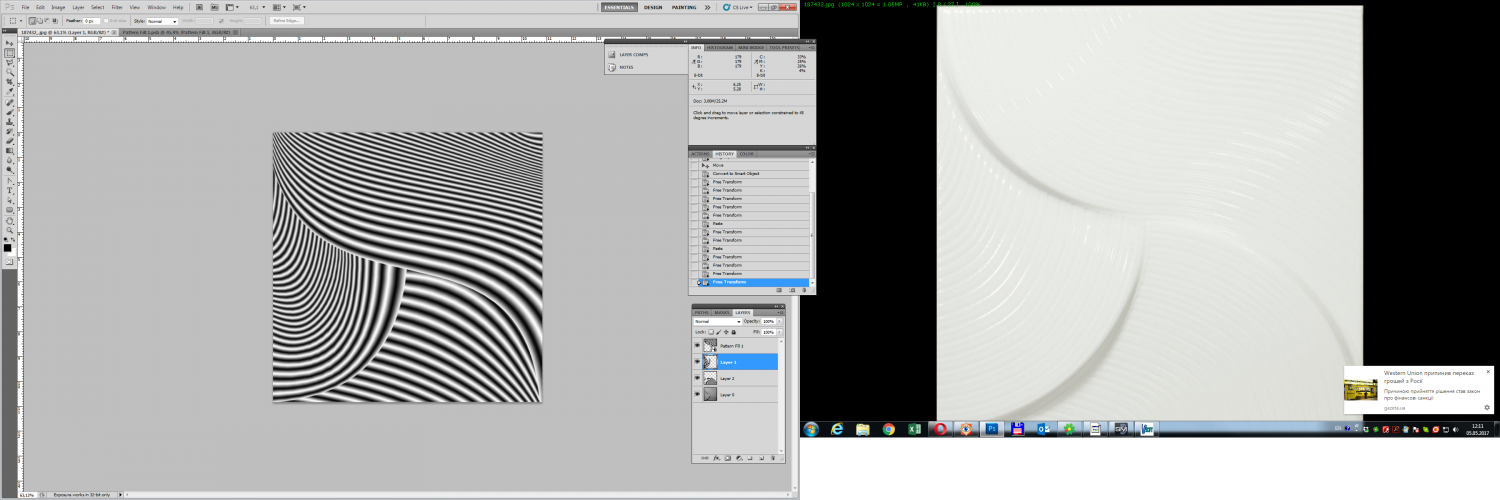Click the Windows Start button
Screen dimensions: 1500x500
click(x=810, y=429)
